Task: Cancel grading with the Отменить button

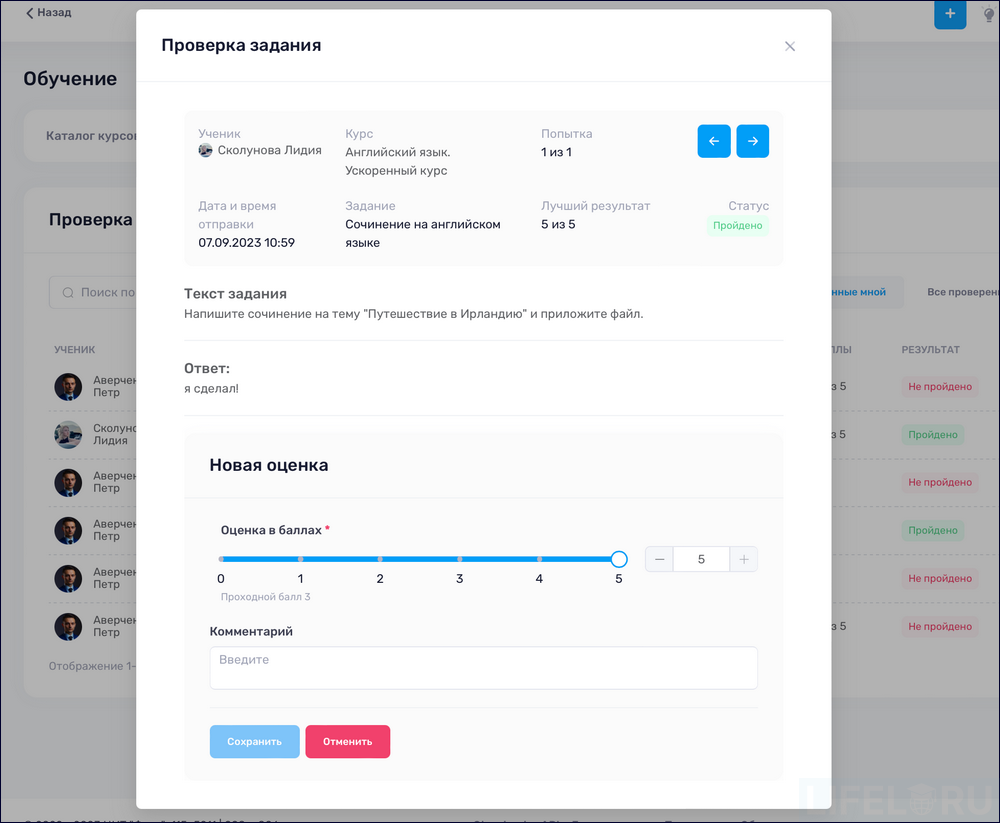Action: pyautogui.click(x=348, y=741)
